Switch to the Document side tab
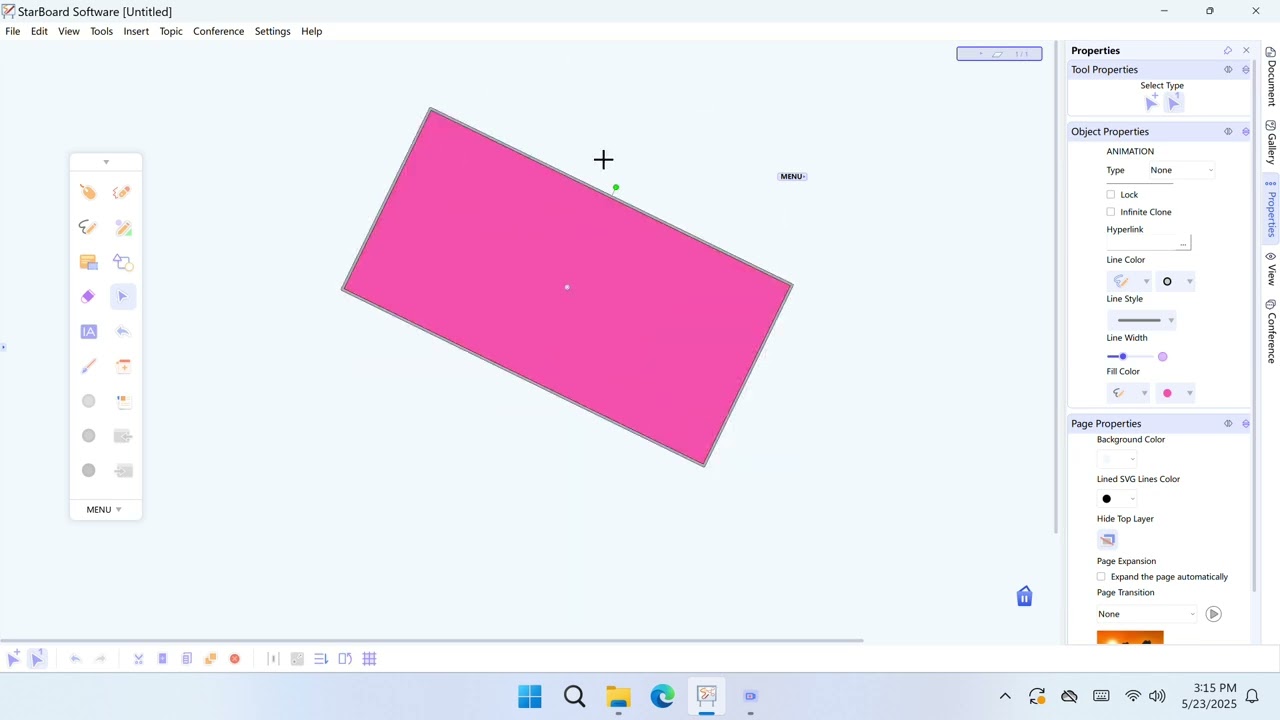Image resolution: width=1280 pixels, height=720 pixels. 1271,76
